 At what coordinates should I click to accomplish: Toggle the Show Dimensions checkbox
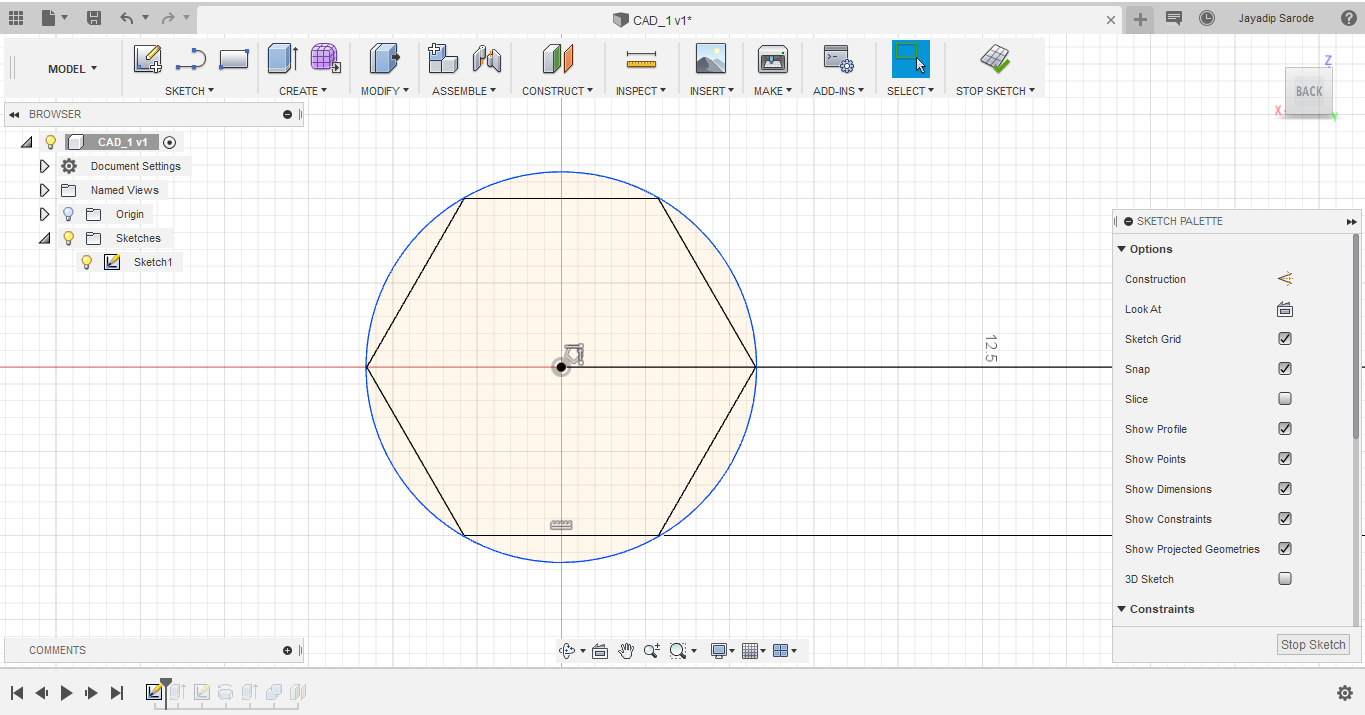[1285, 489]
